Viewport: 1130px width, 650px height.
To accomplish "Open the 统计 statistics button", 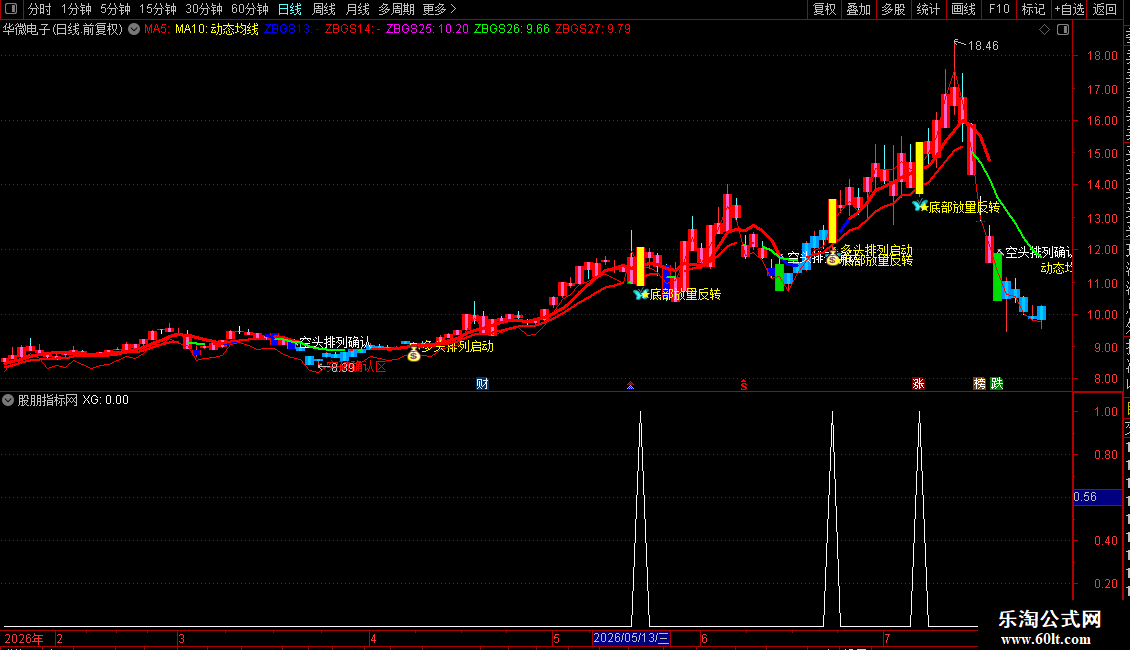I will click(x=927, y=9).
